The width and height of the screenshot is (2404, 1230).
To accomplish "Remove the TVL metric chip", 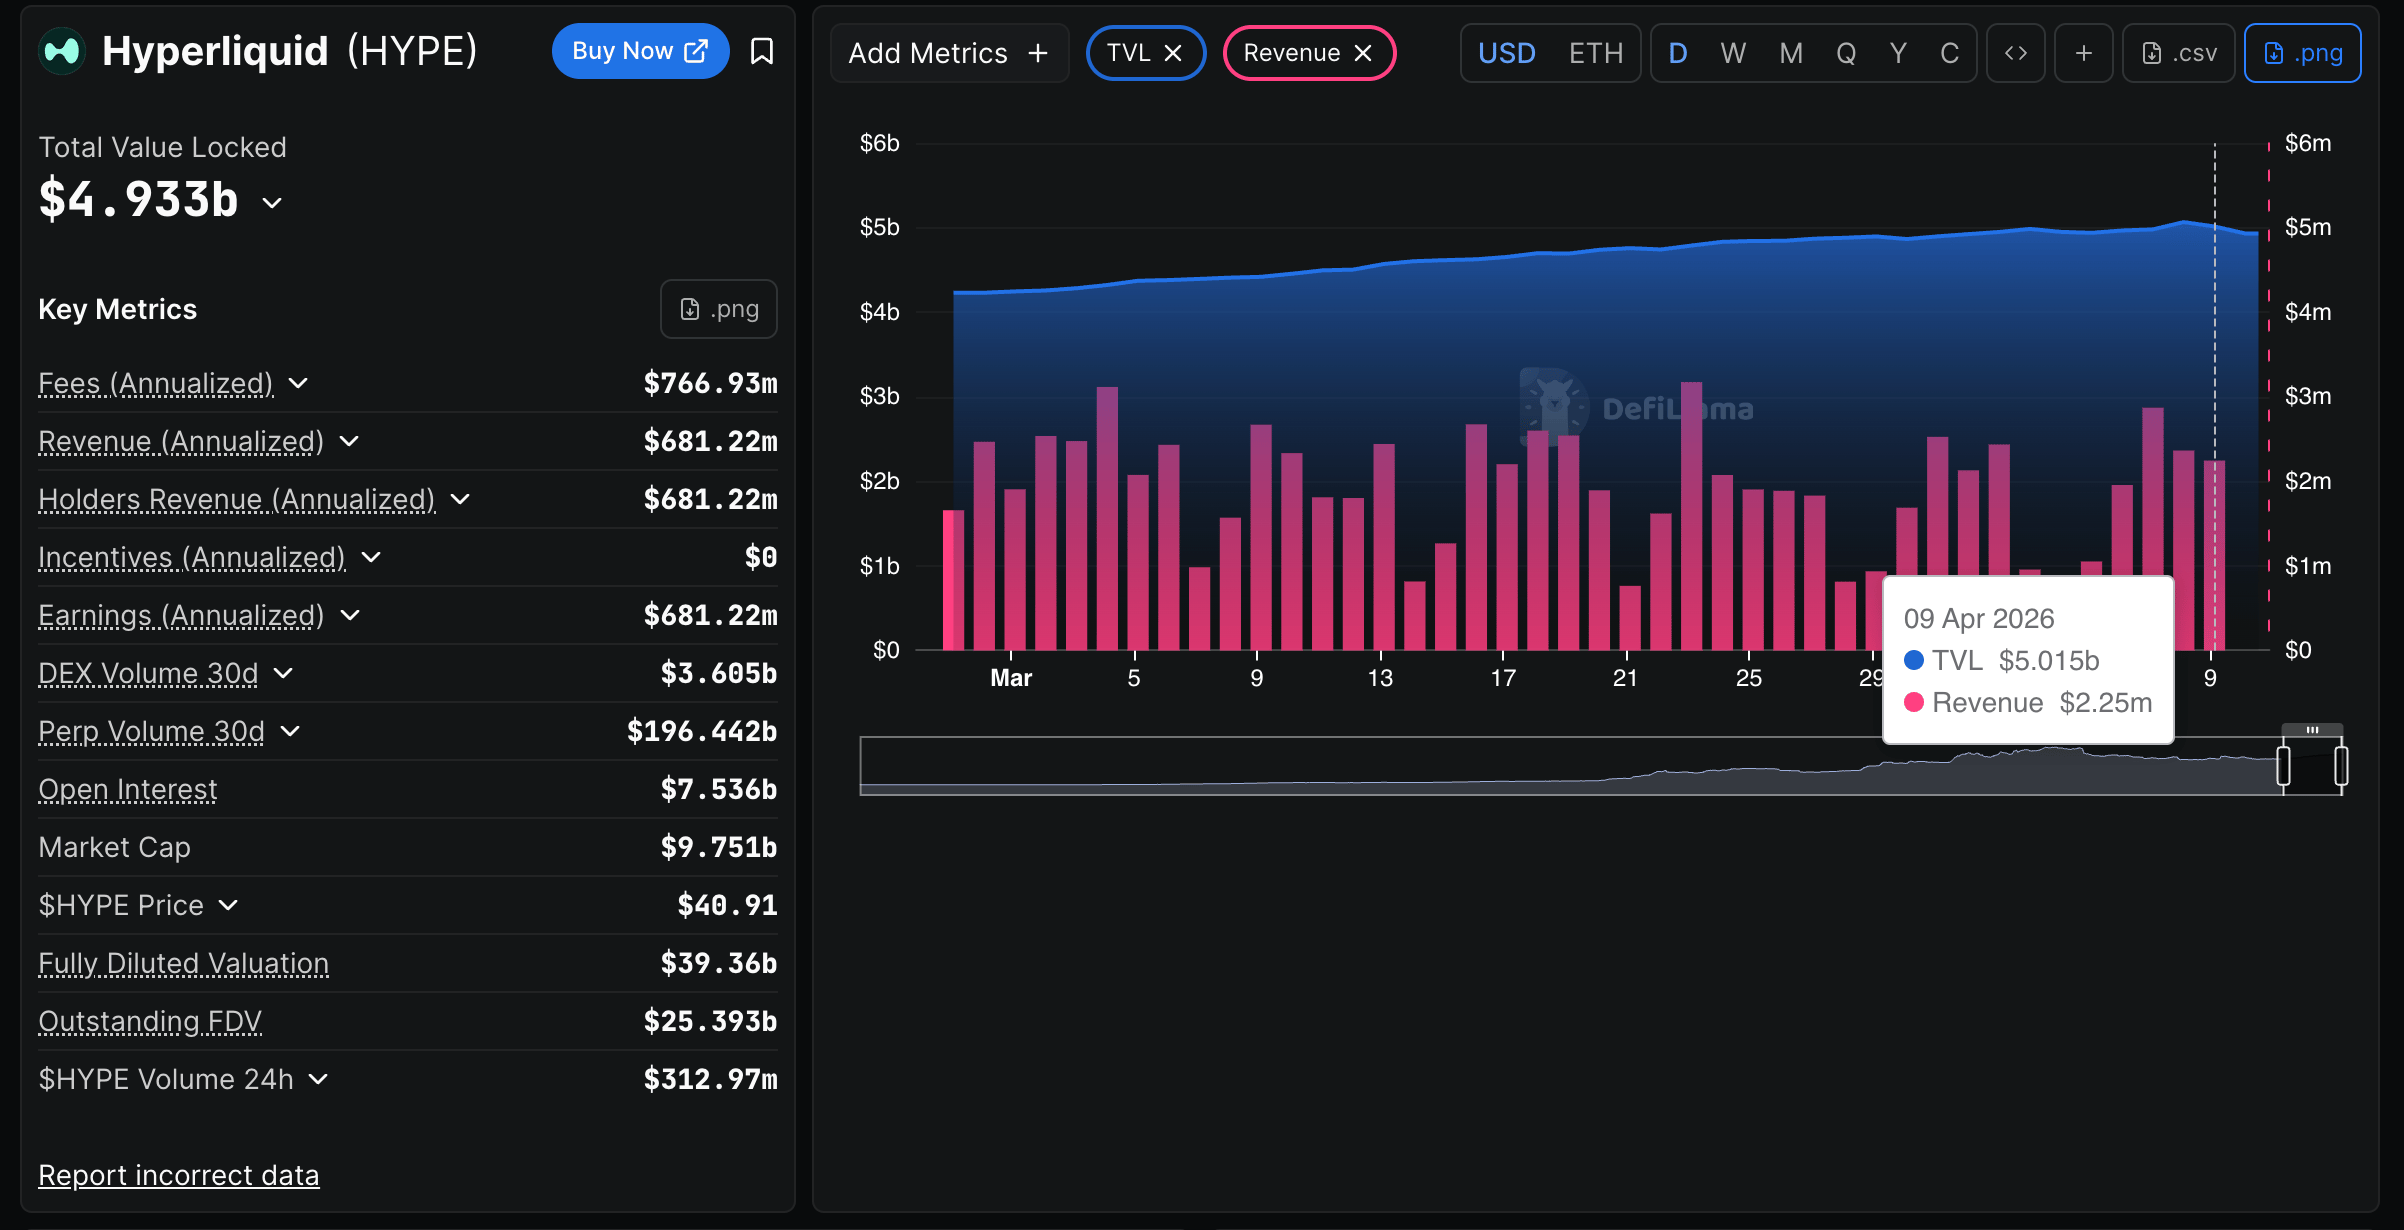I will [1174, 53].
